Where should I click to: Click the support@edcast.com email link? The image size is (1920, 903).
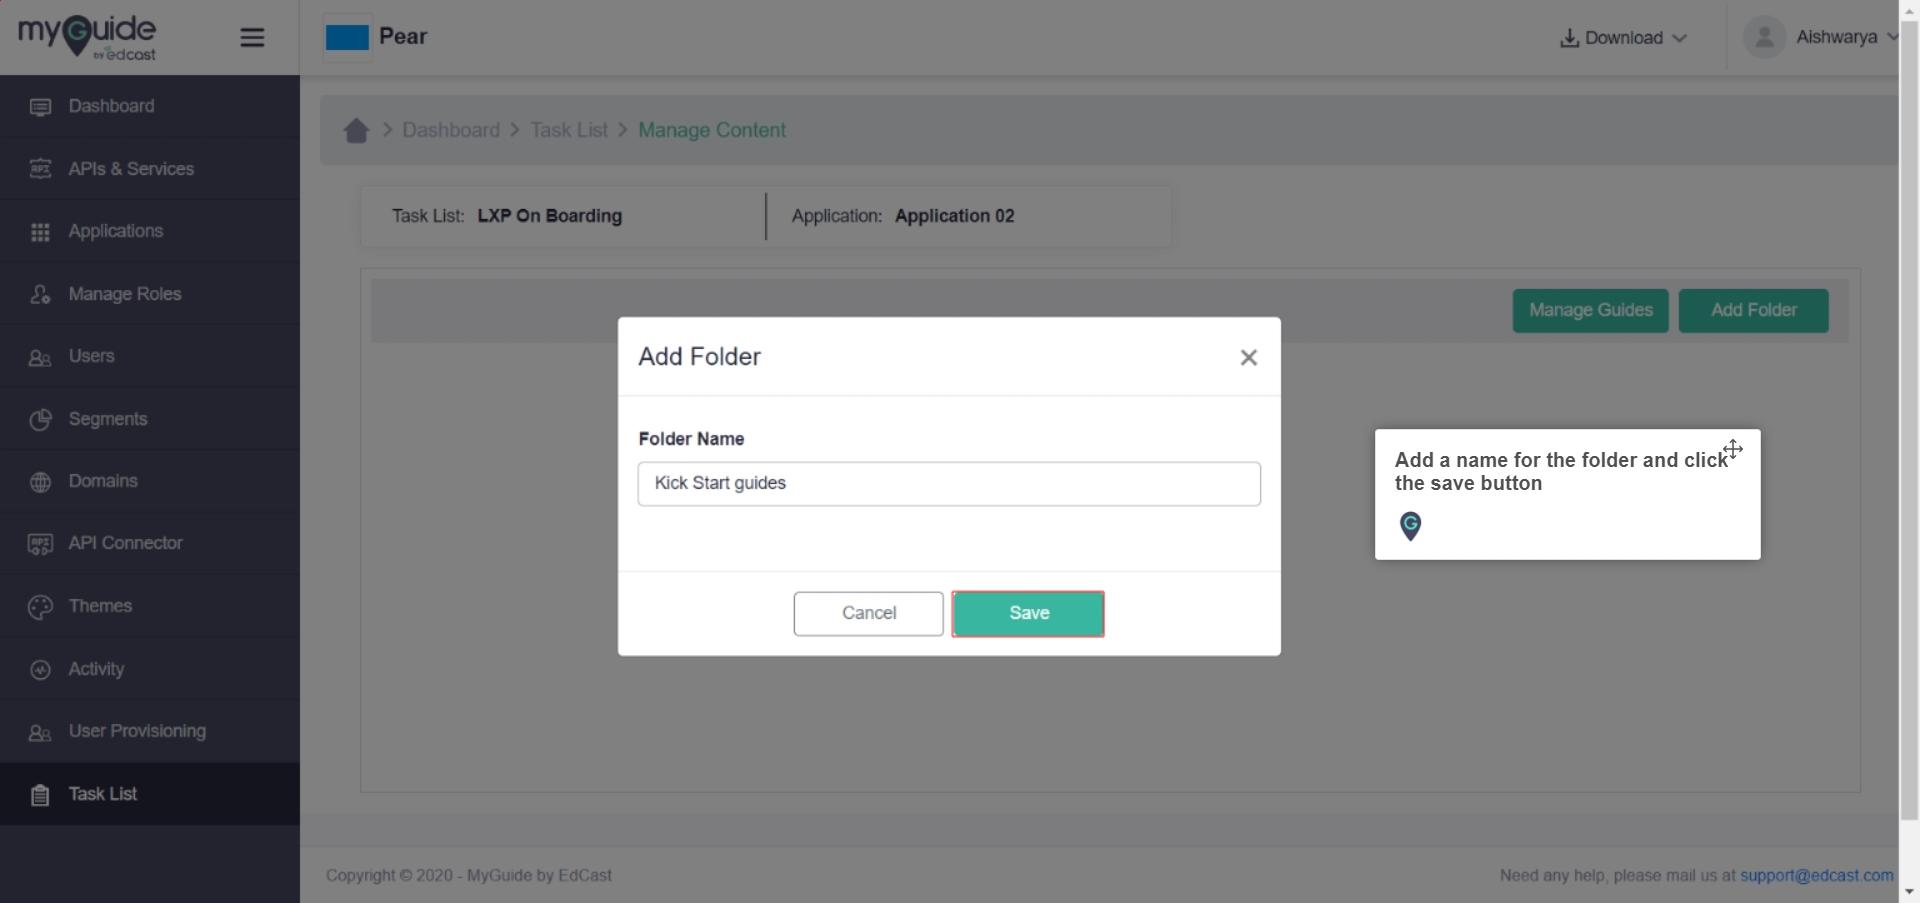click(1817, 875)
